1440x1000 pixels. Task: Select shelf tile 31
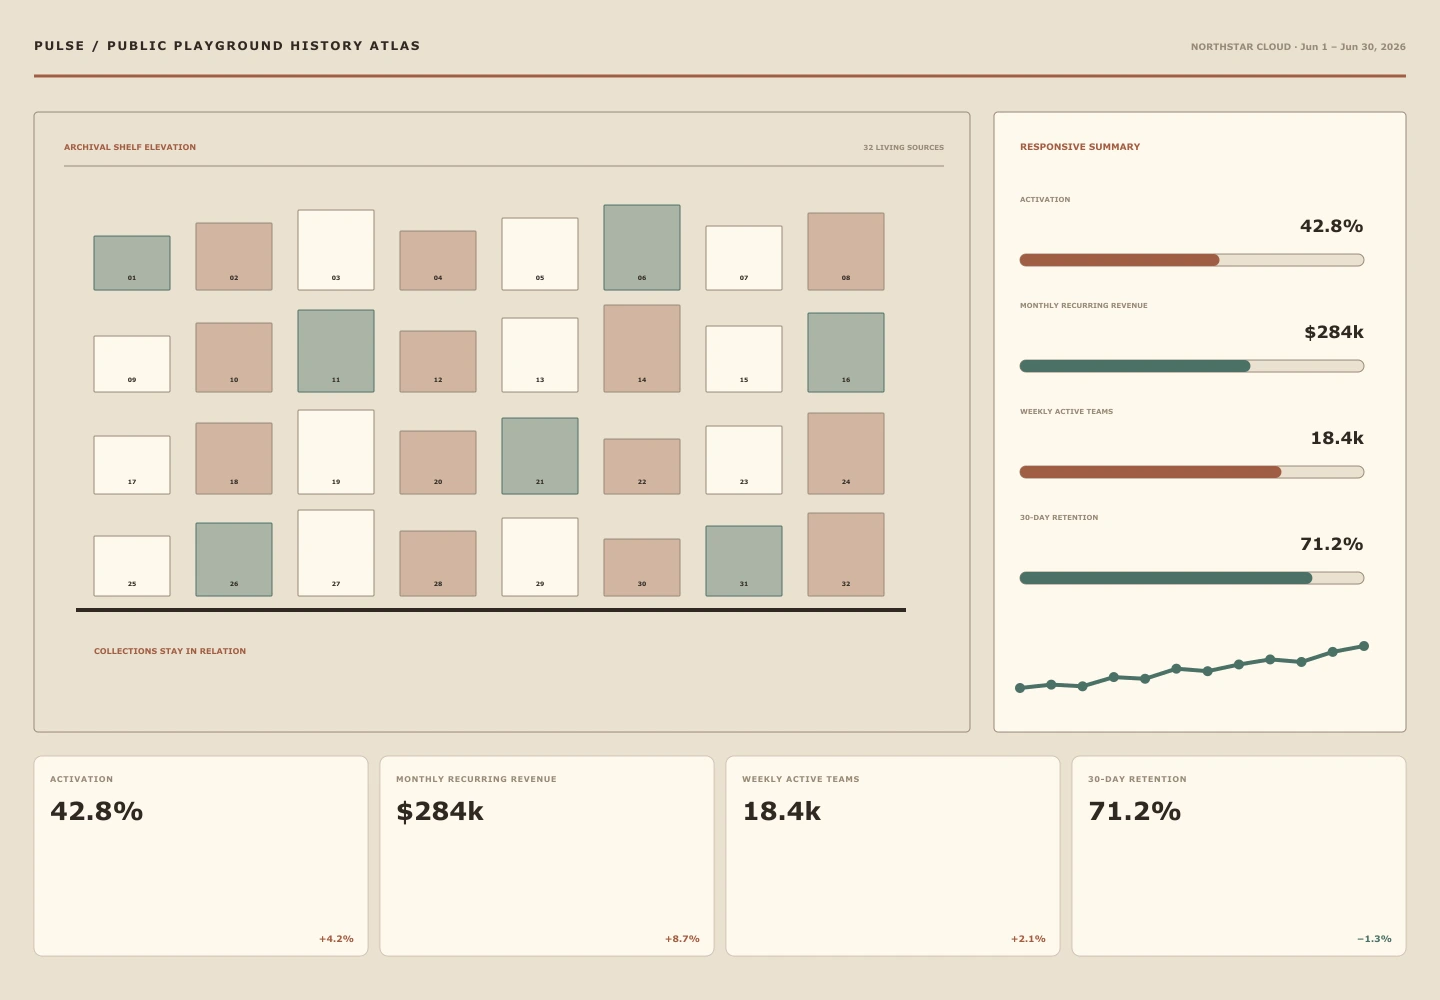tap(744, 561)
